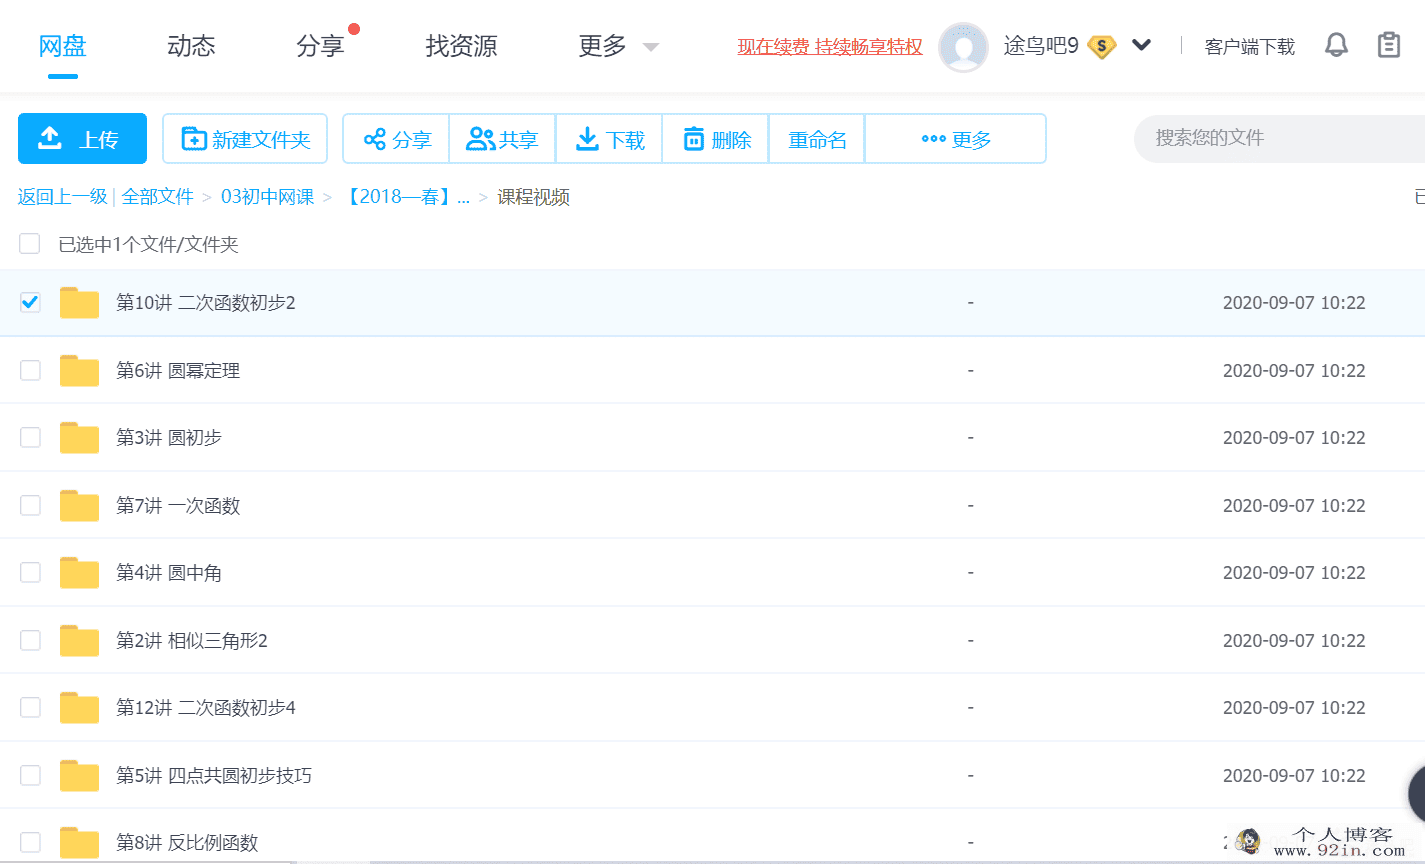Click username 途鸟吧9
The image size is (1425, 864).
click(x=1041, y=46)
